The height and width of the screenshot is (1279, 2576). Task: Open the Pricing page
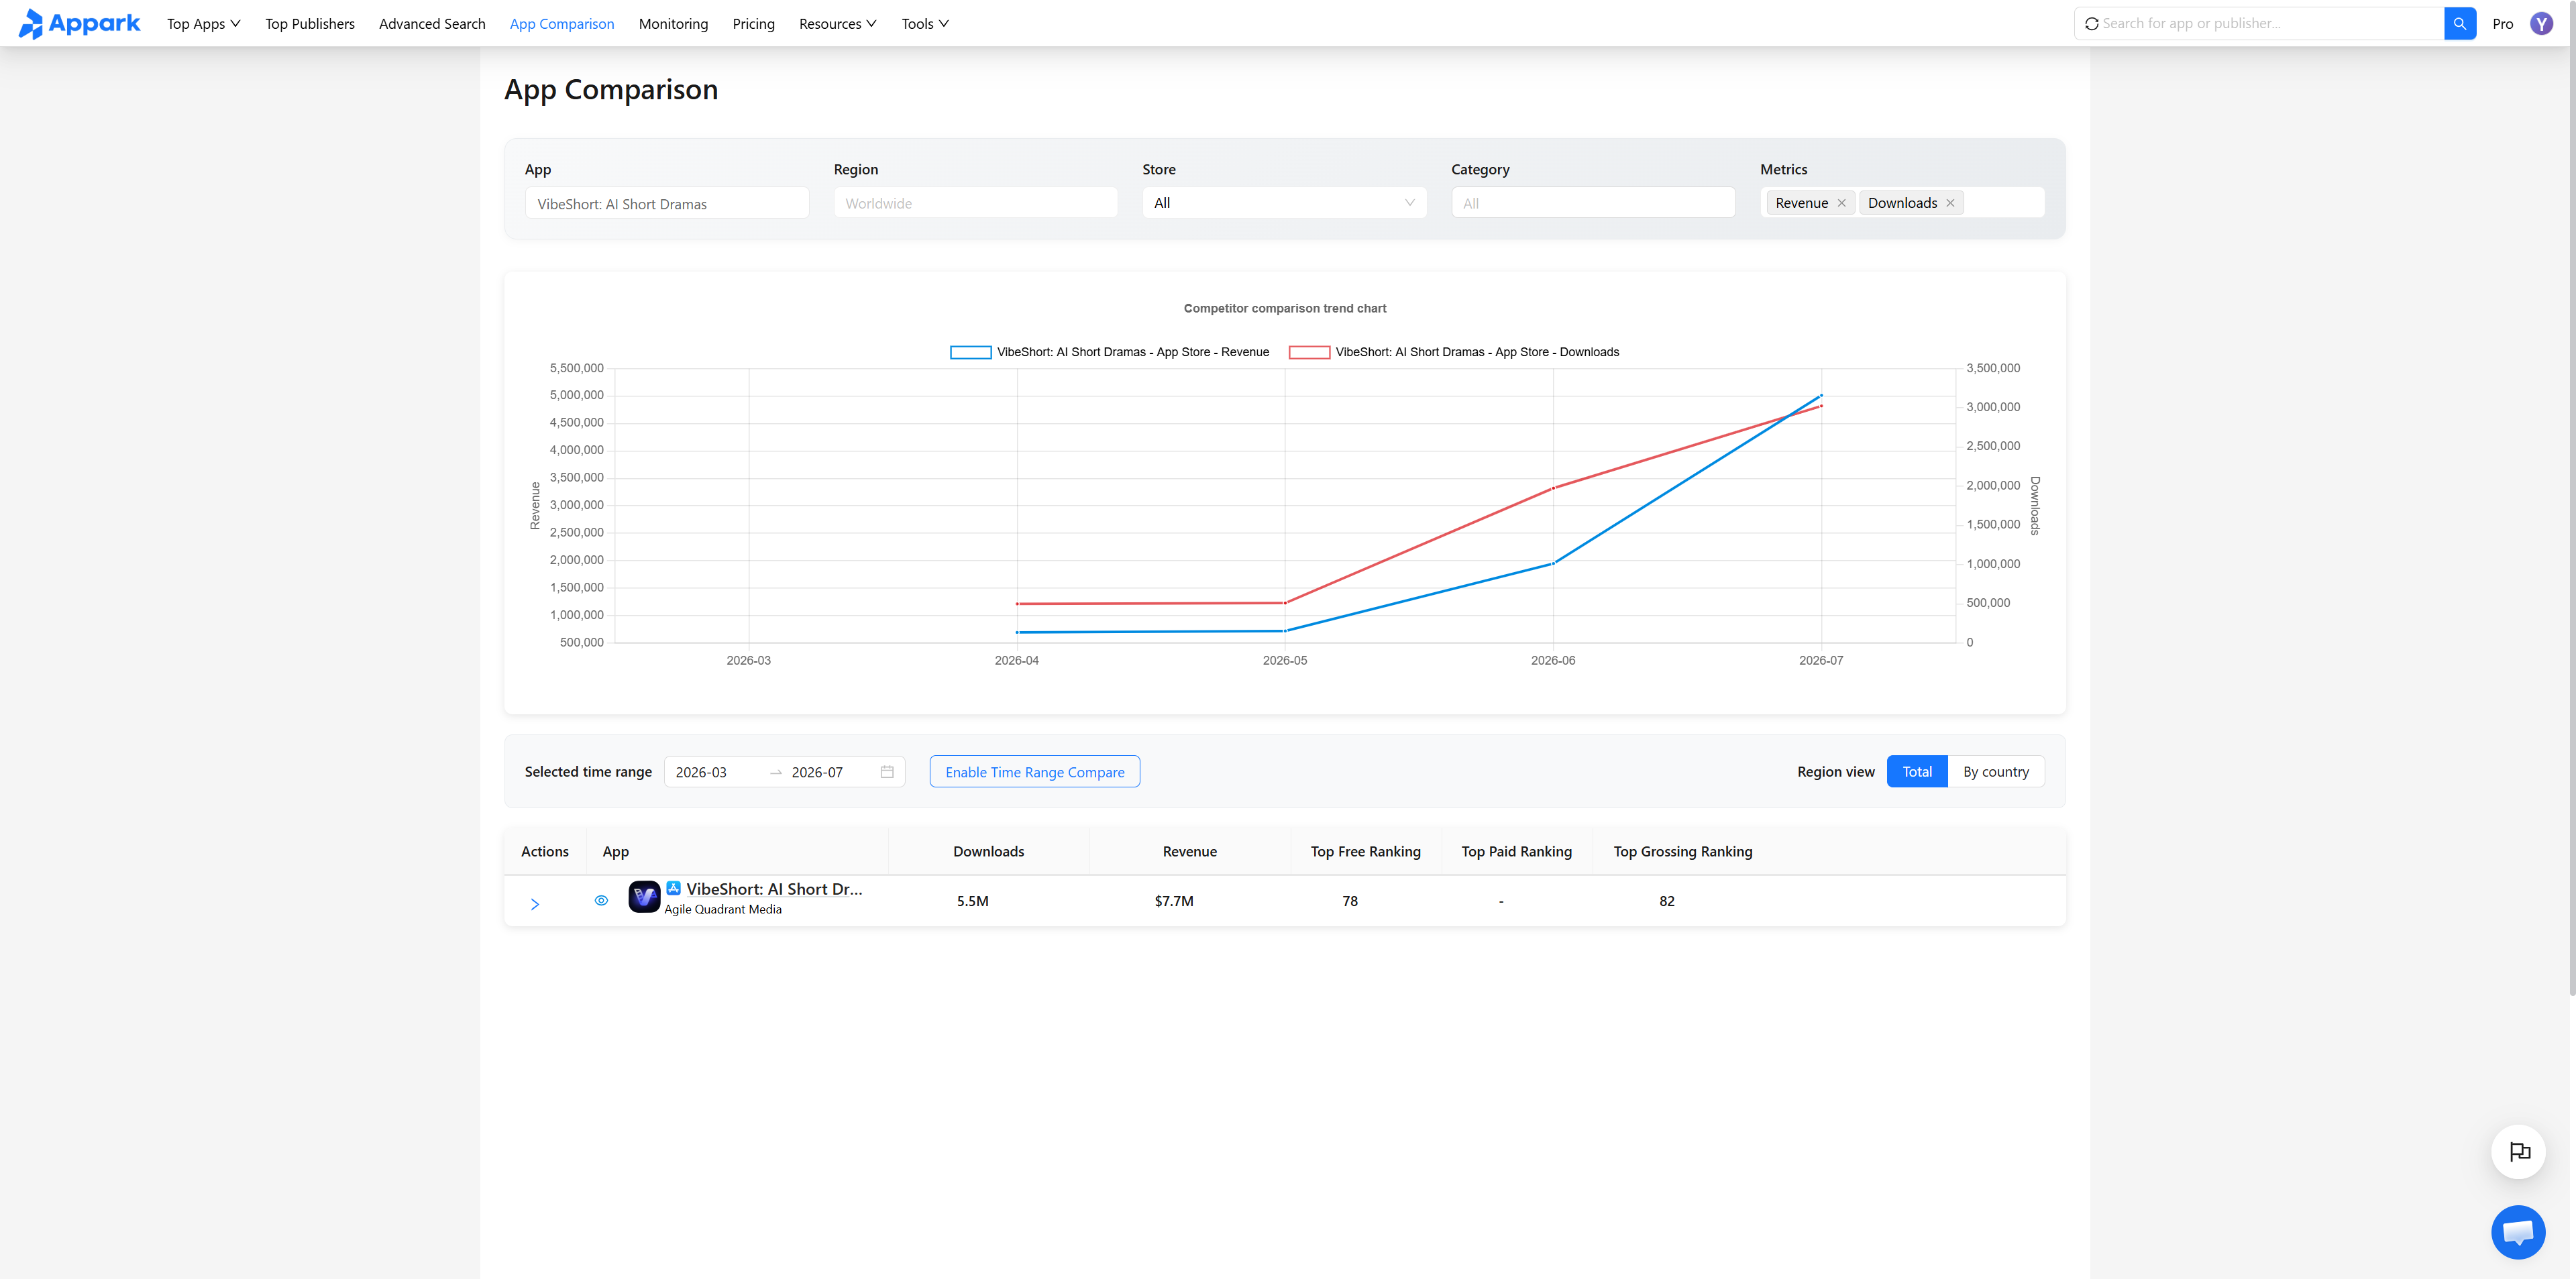click(753, 23)
